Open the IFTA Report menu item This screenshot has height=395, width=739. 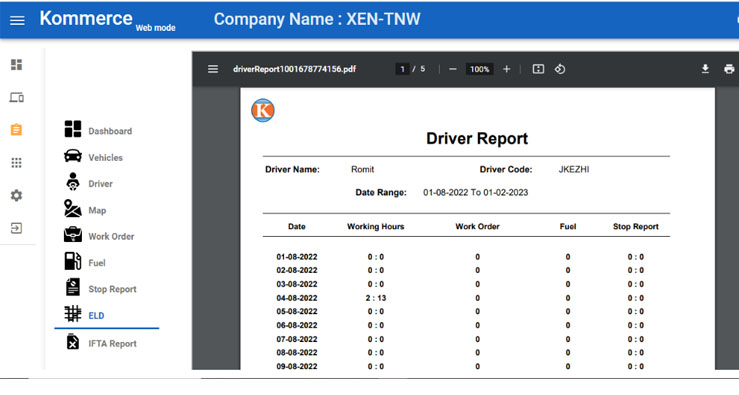pyautogui.click(x=112, y=344)
